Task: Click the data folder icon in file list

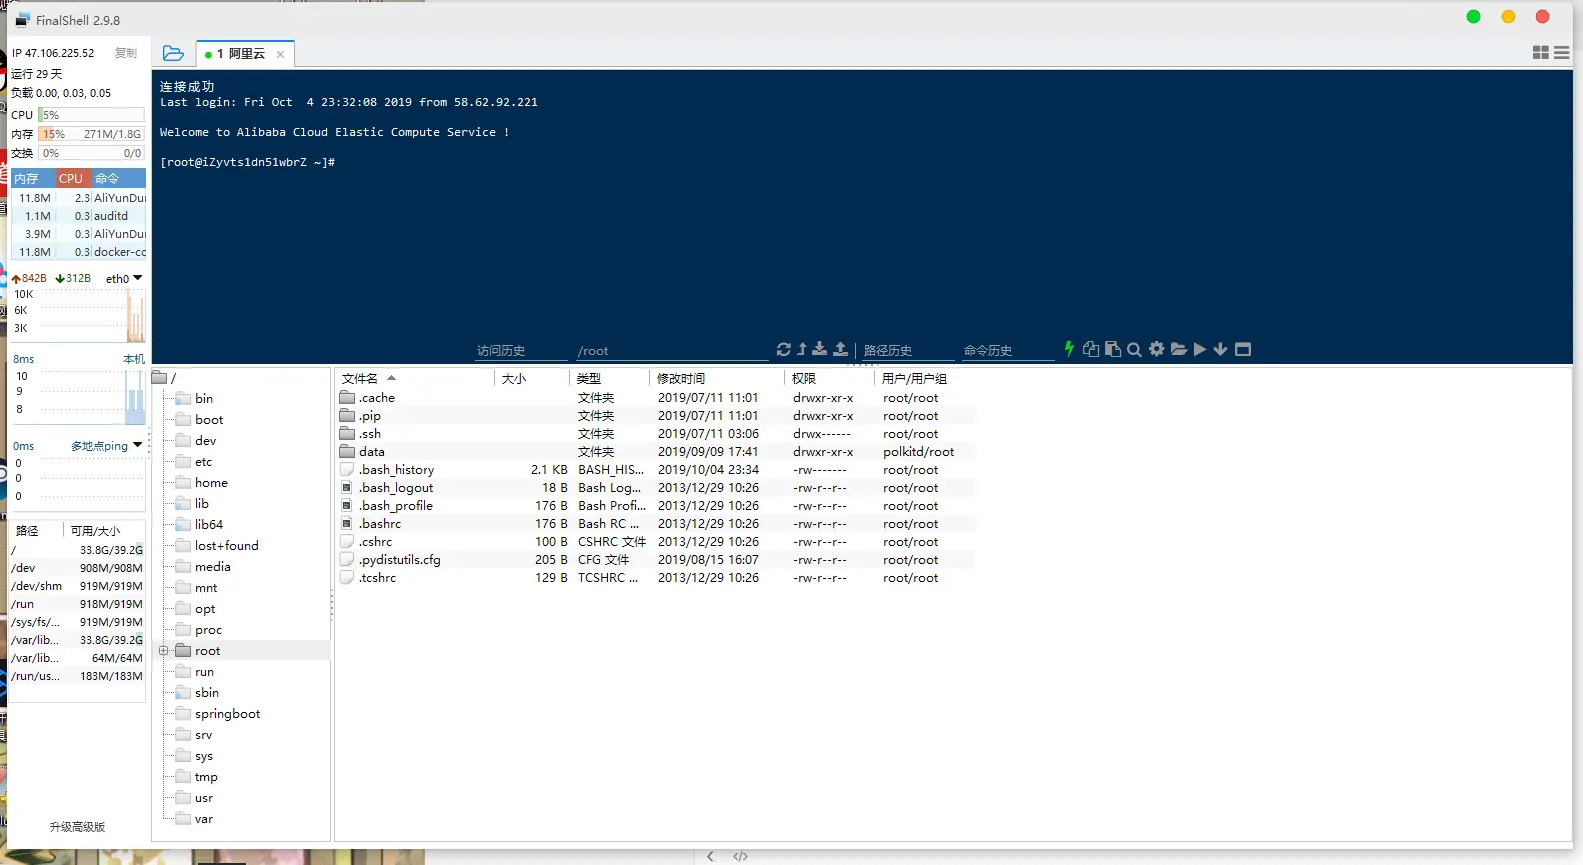Action: (347, 452)
